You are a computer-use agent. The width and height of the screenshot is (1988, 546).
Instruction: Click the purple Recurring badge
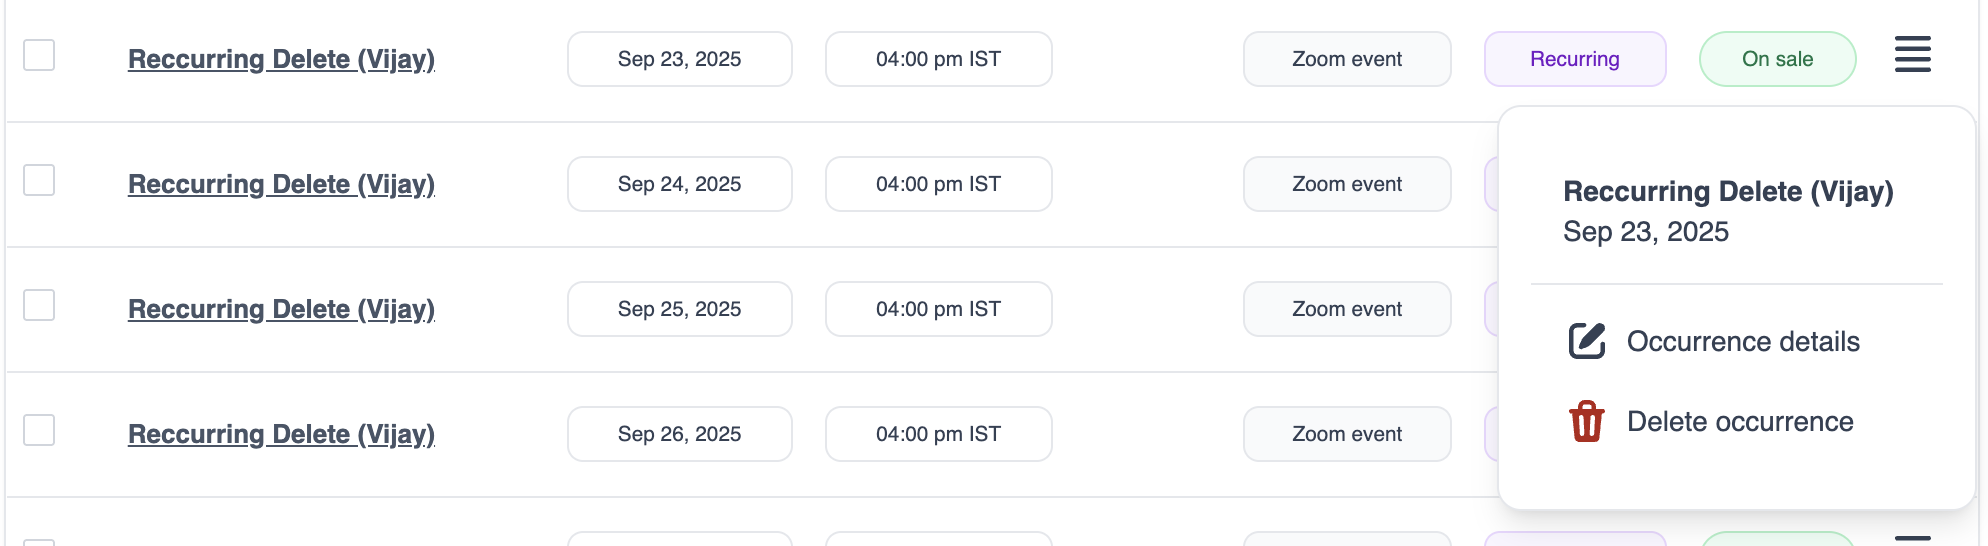pyautogui.click(x=1574, y=59)
